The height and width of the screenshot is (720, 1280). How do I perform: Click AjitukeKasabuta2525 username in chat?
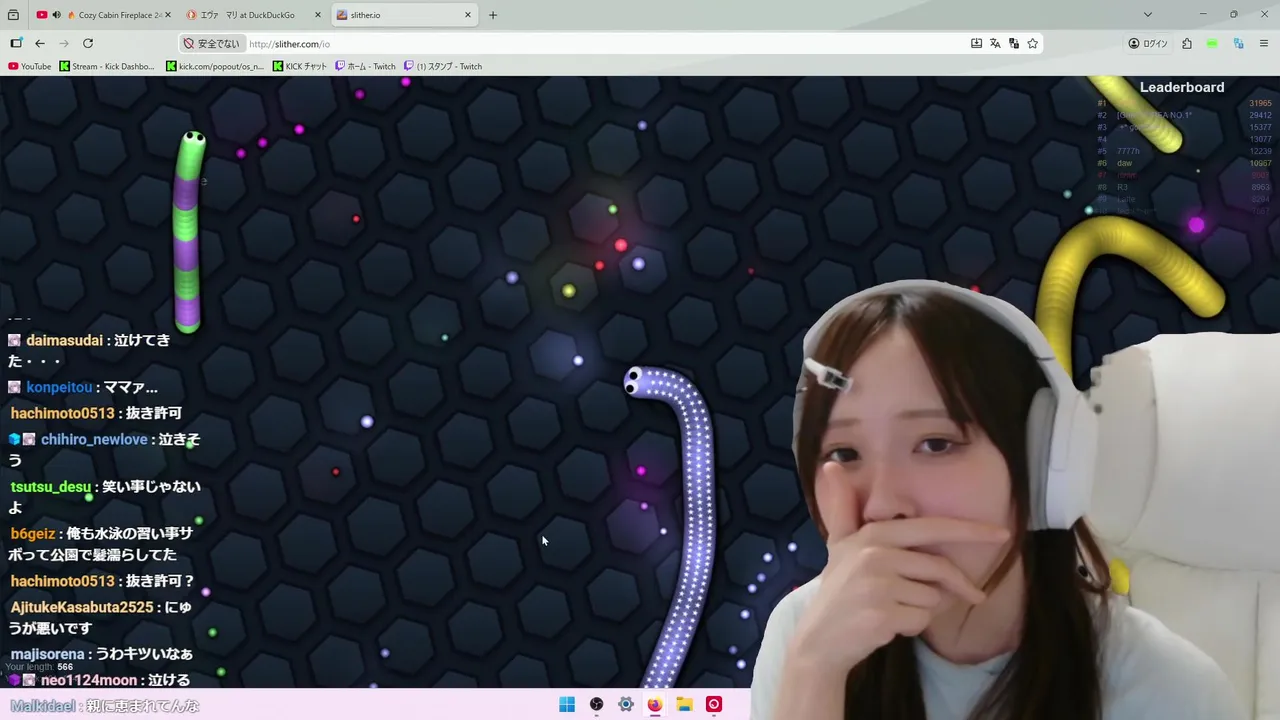(x=82, y=607)
